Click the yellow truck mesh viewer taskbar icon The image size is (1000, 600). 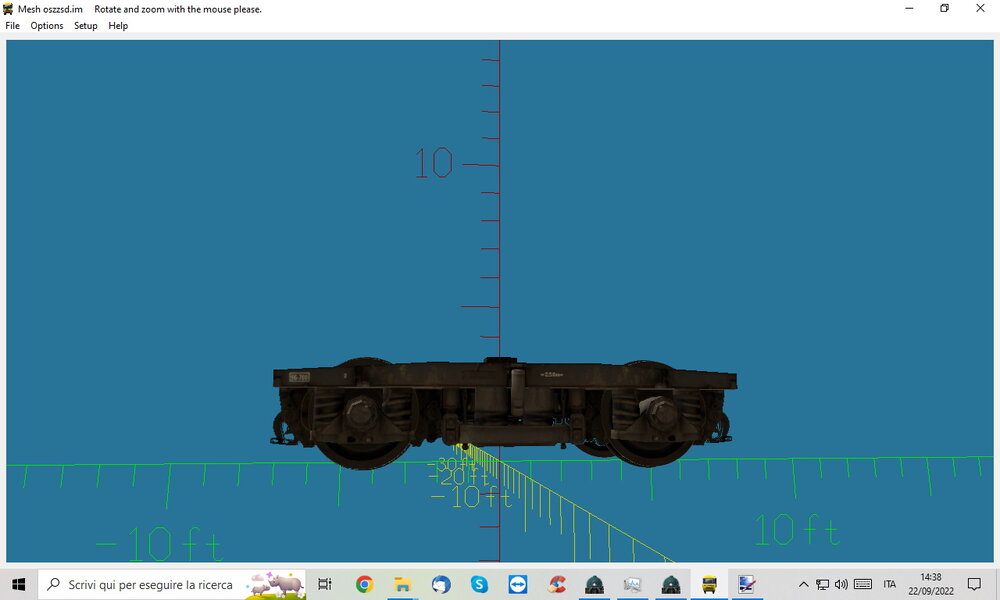(709, 584)
